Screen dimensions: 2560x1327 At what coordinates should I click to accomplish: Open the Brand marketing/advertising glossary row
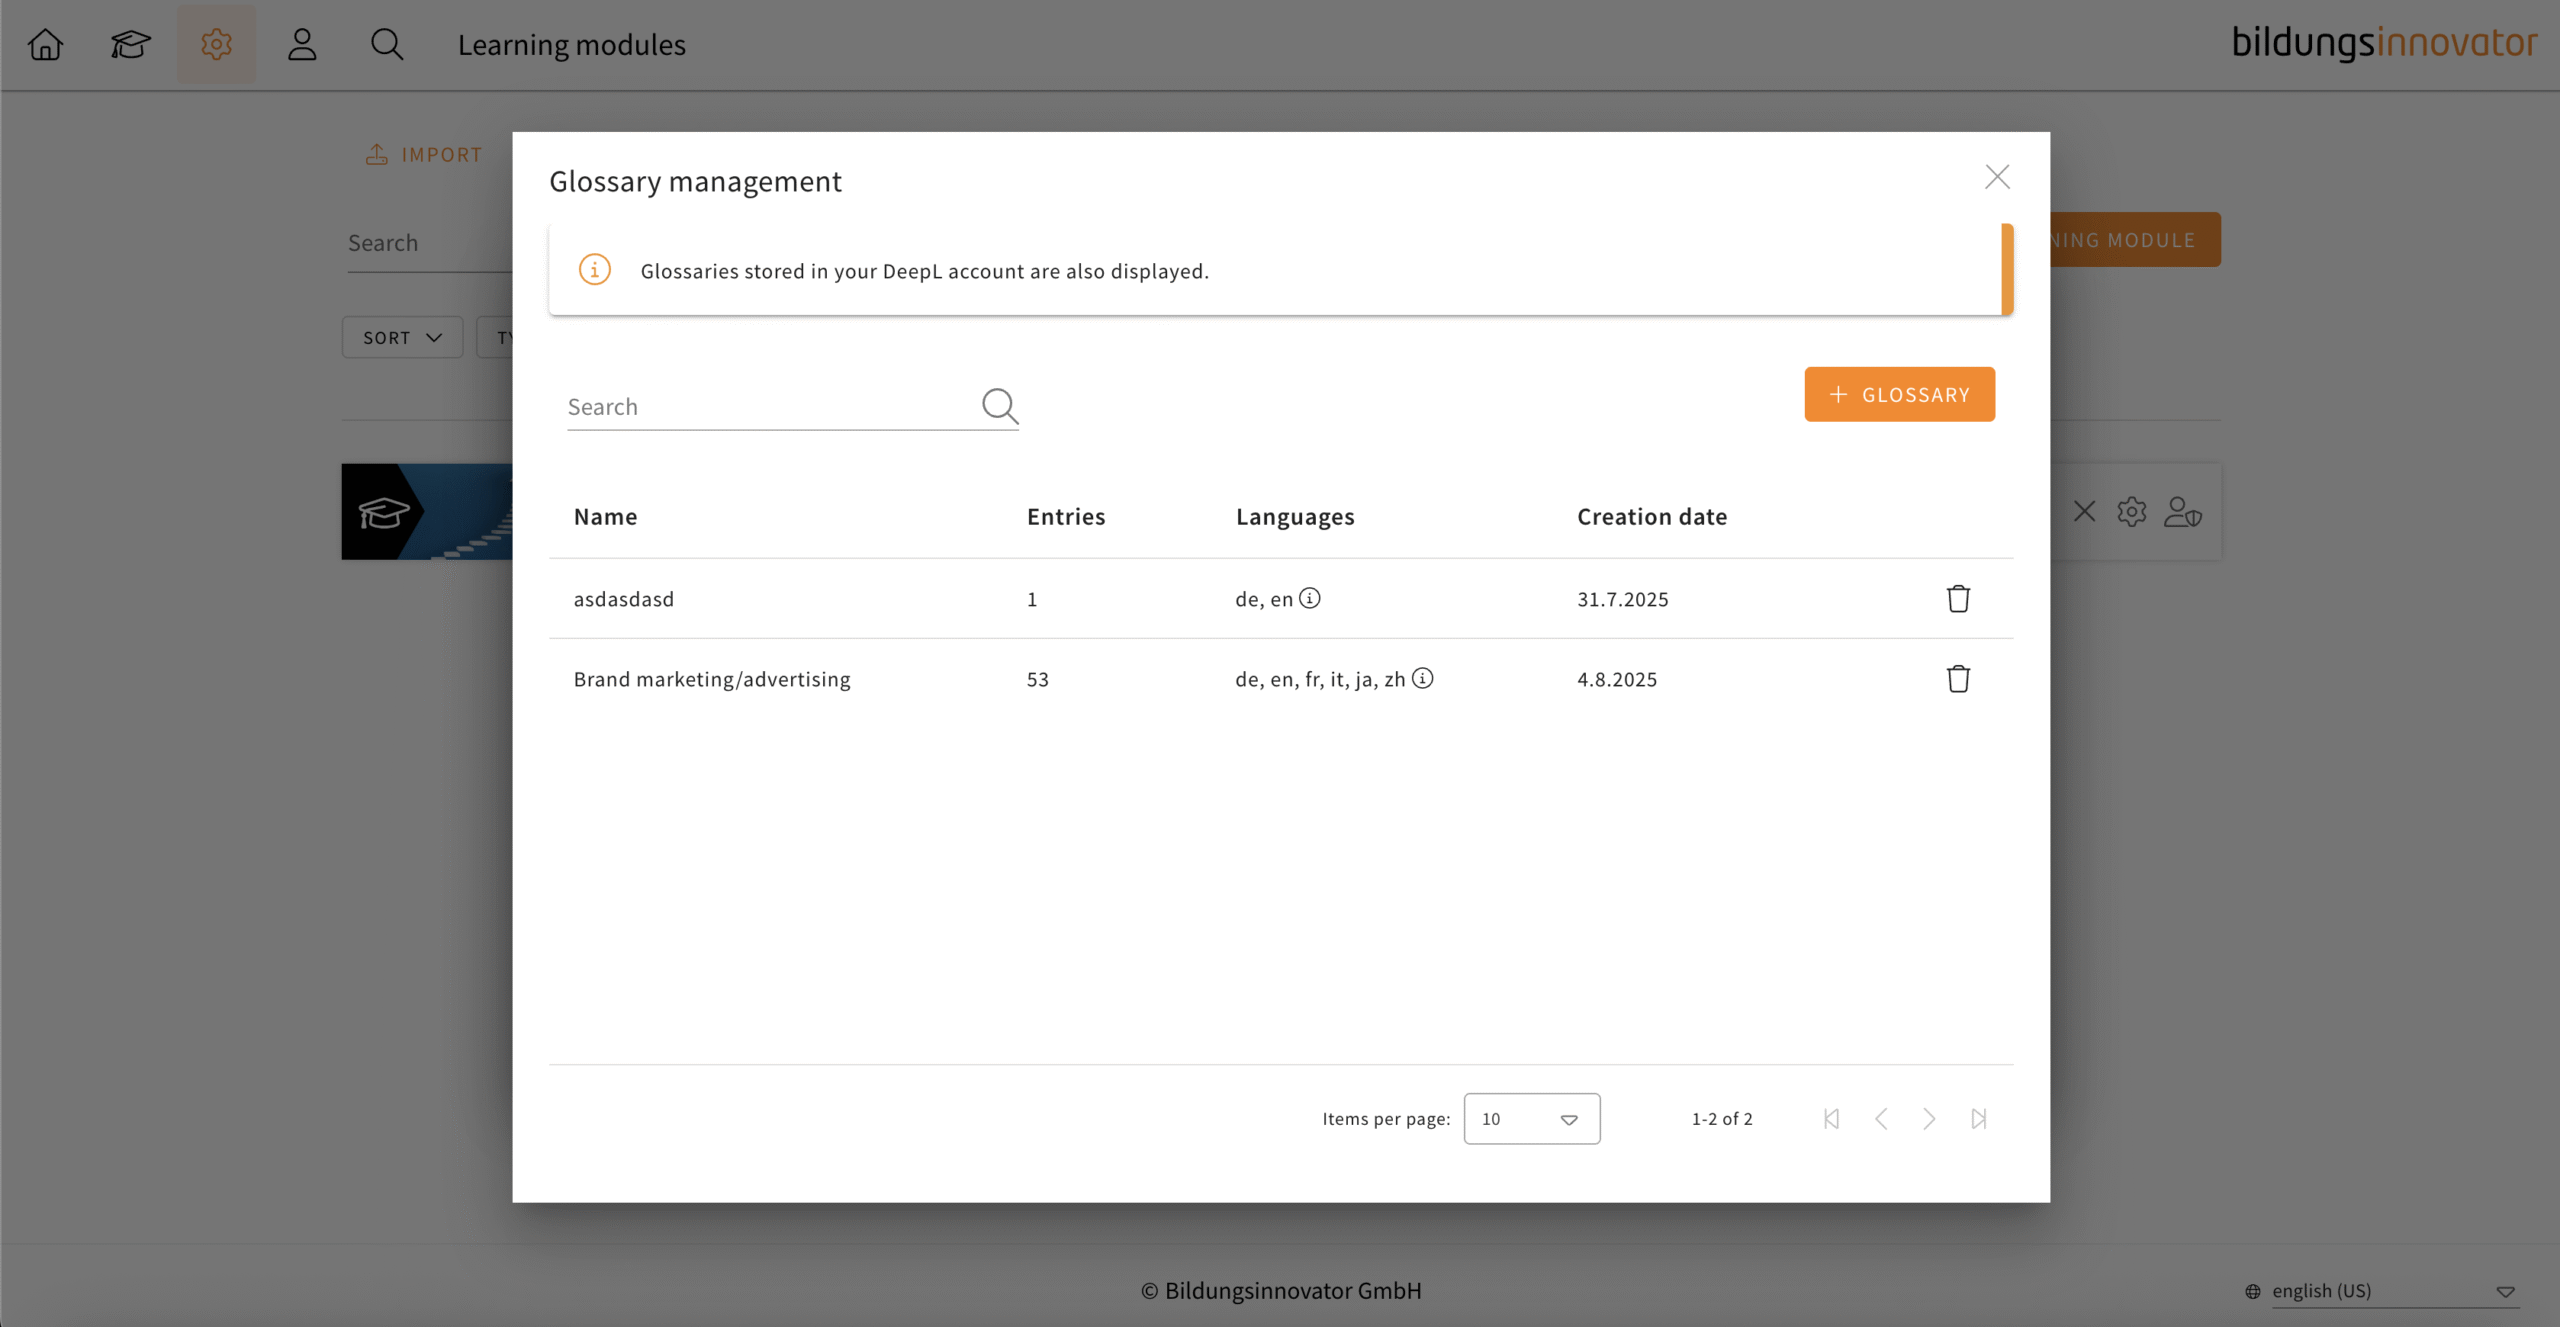[712, 679]
